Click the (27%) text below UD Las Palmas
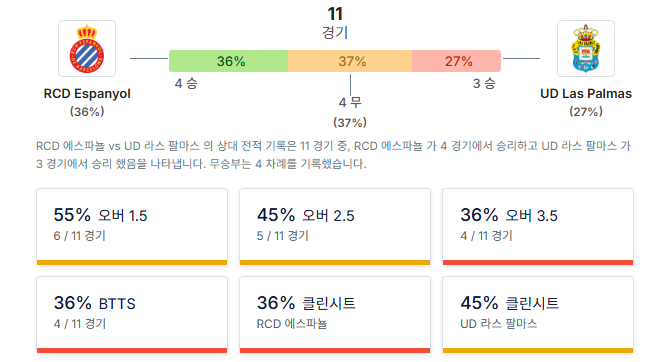The height and width of the screenshot is (362, 664). tap(586, 112)
